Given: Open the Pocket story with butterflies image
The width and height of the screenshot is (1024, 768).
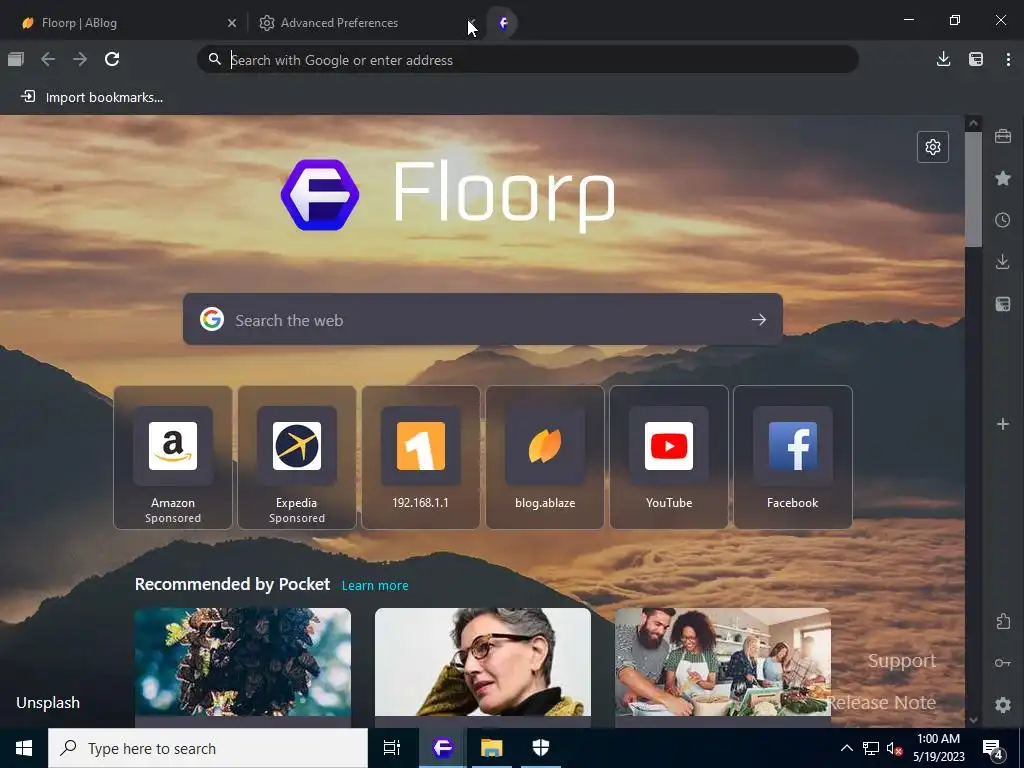Looking at the screenshot, I should [x=242, y=666].
